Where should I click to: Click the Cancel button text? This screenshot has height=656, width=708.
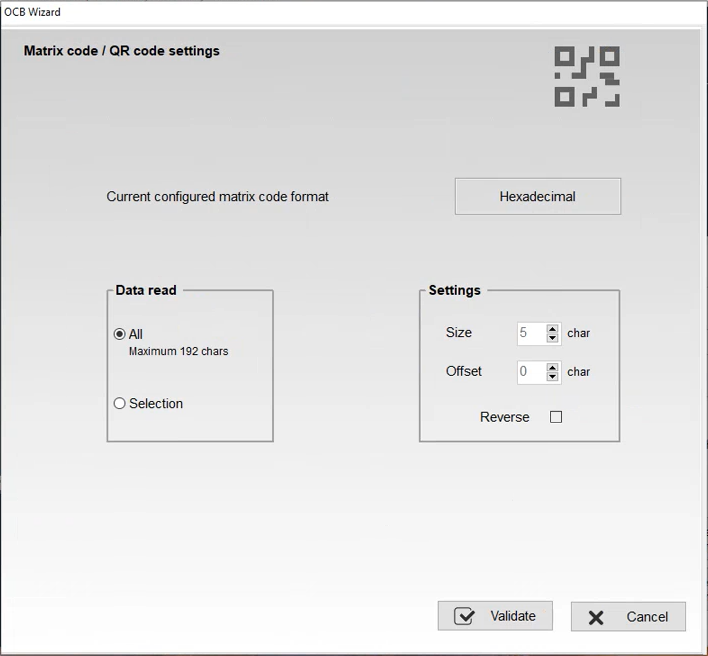pyautogui.click(x=647, y=617)
